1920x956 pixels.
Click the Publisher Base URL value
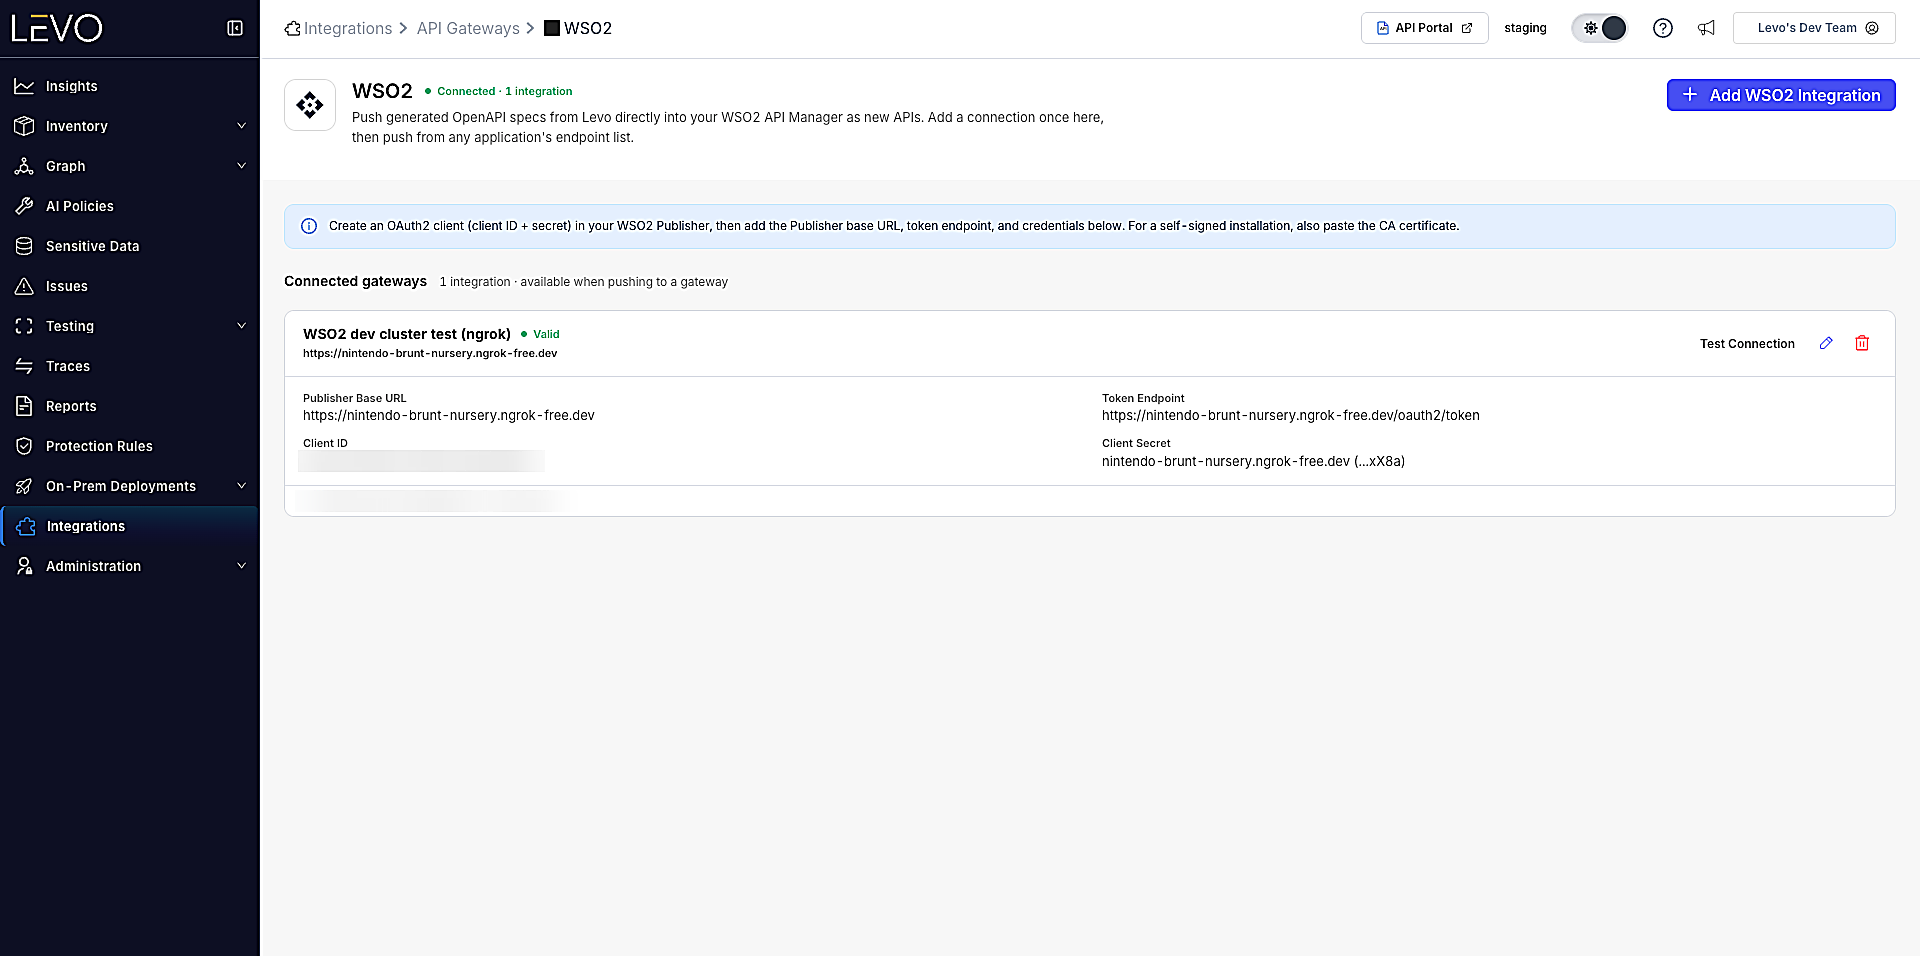(x=449, y=416)
